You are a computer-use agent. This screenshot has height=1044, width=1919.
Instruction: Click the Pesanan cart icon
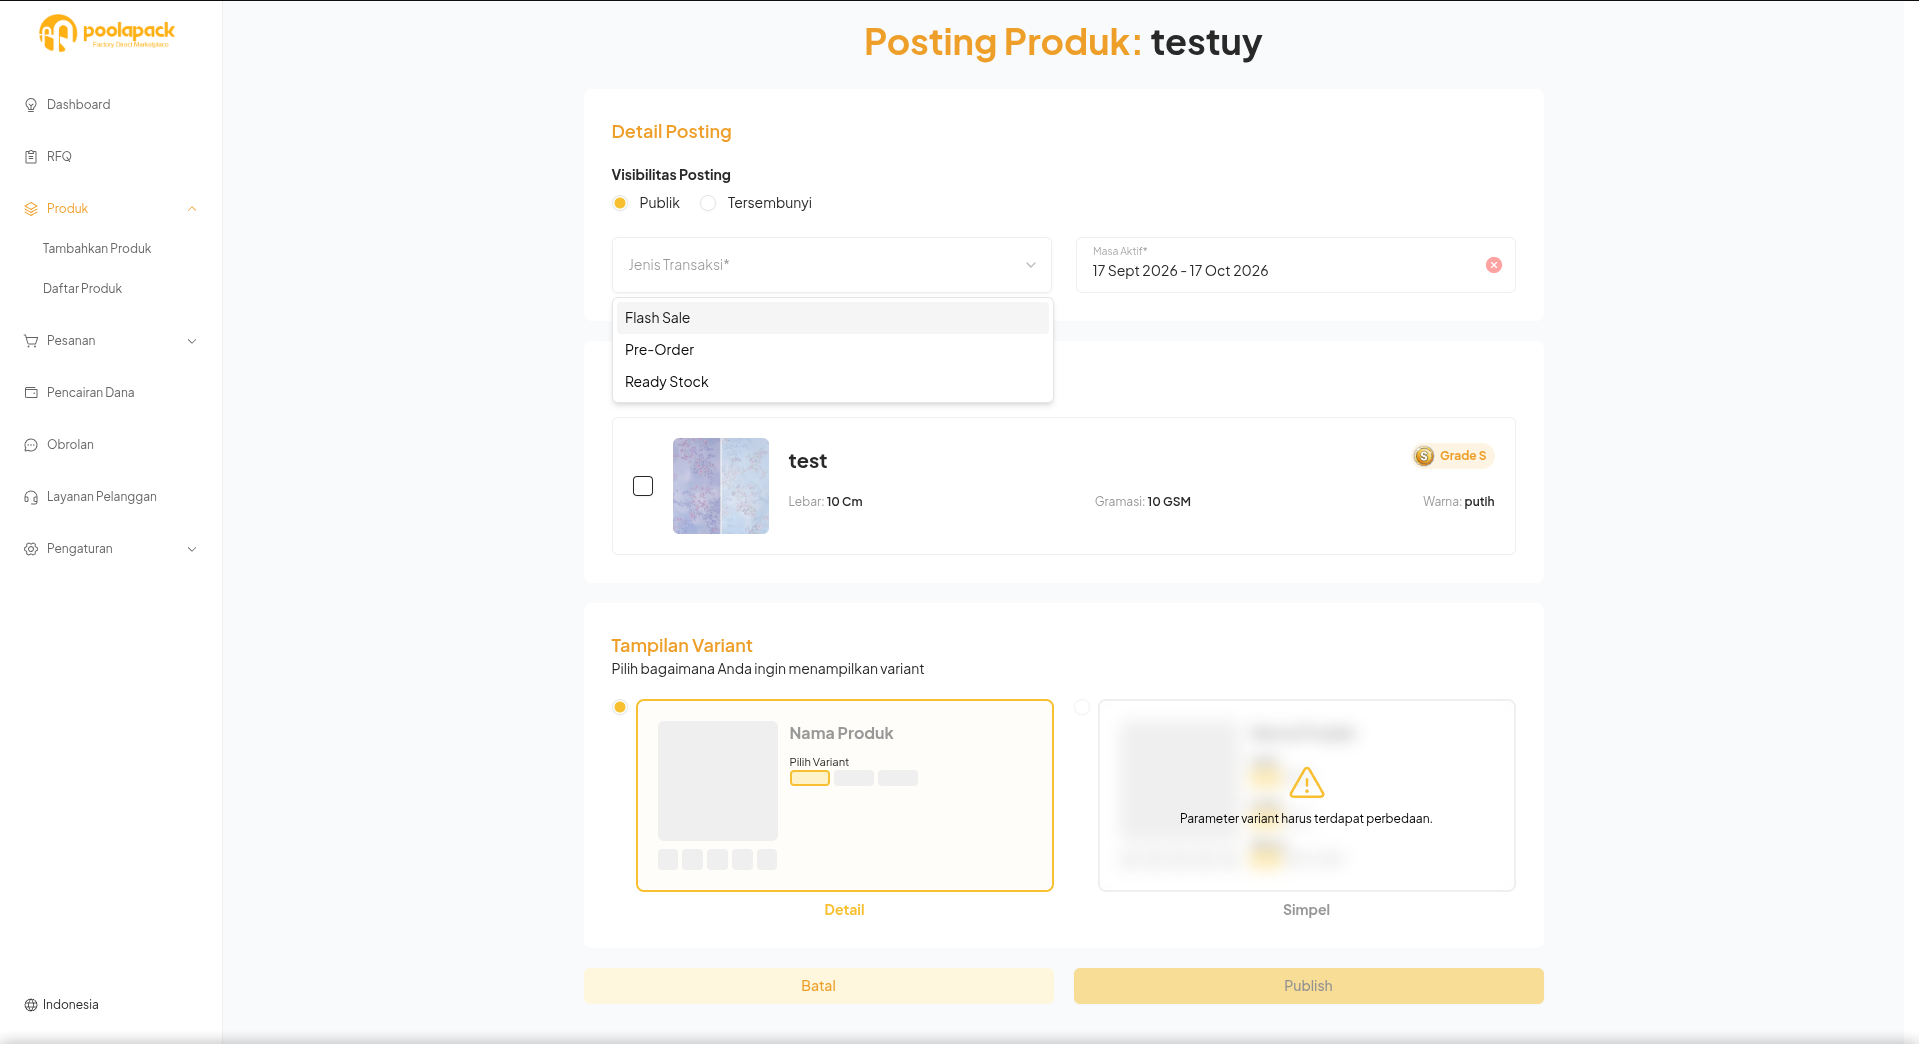[31, 341]
